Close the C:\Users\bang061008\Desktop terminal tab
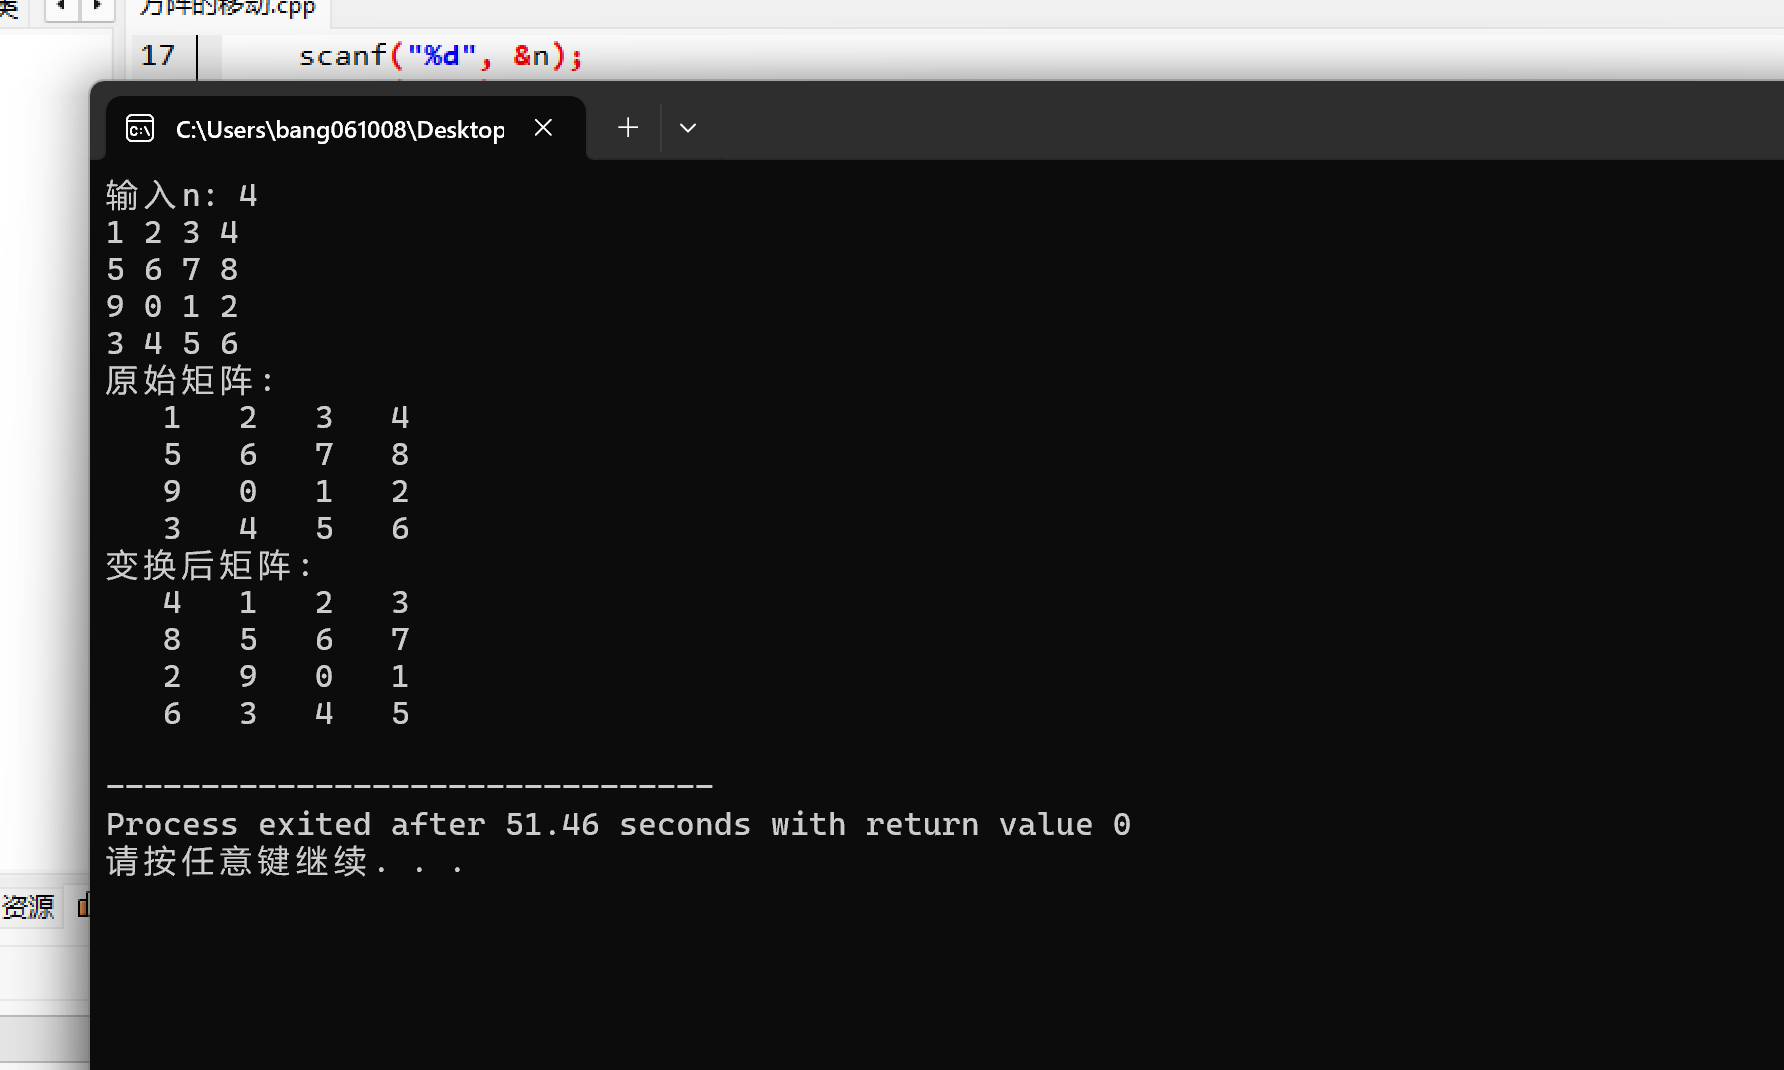The height and width of the screenshot is (1070, 1784). click(x=543, y=128)
